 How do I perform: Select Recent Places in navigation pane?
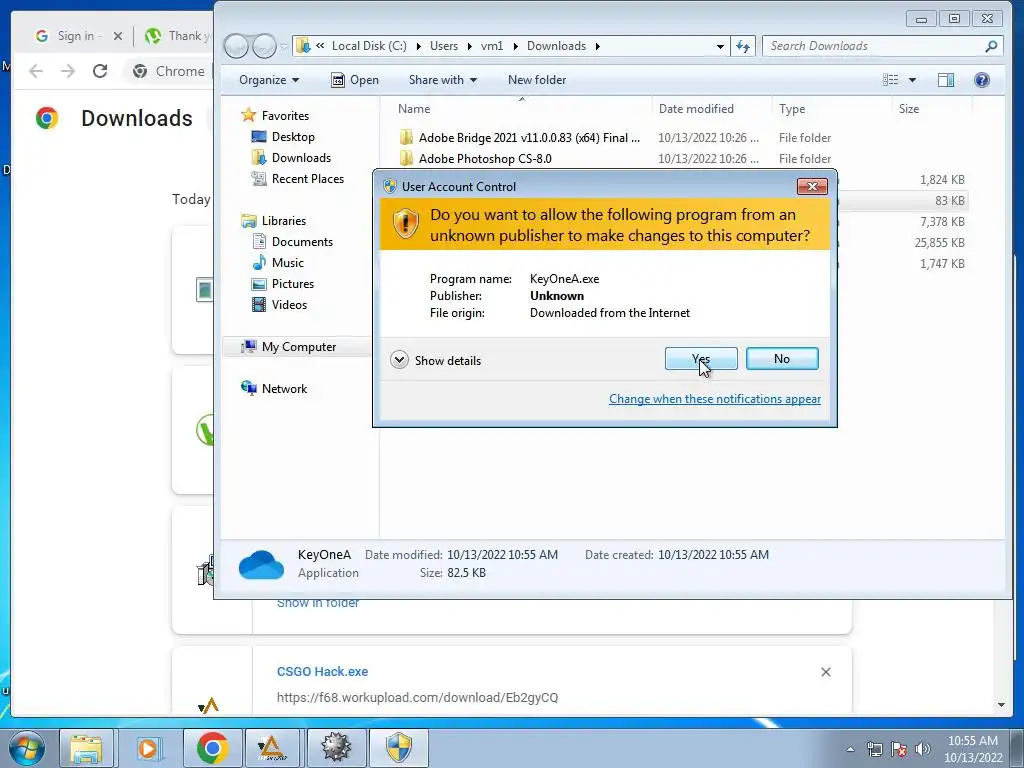click(x=308, y=178)
